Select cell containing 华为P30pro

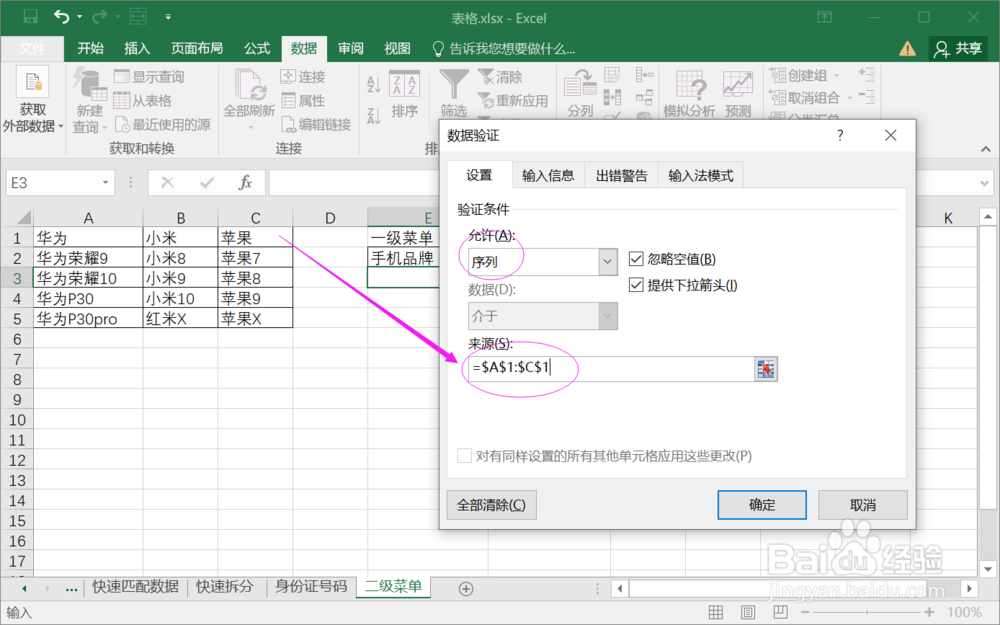click(x=88, y=318)
